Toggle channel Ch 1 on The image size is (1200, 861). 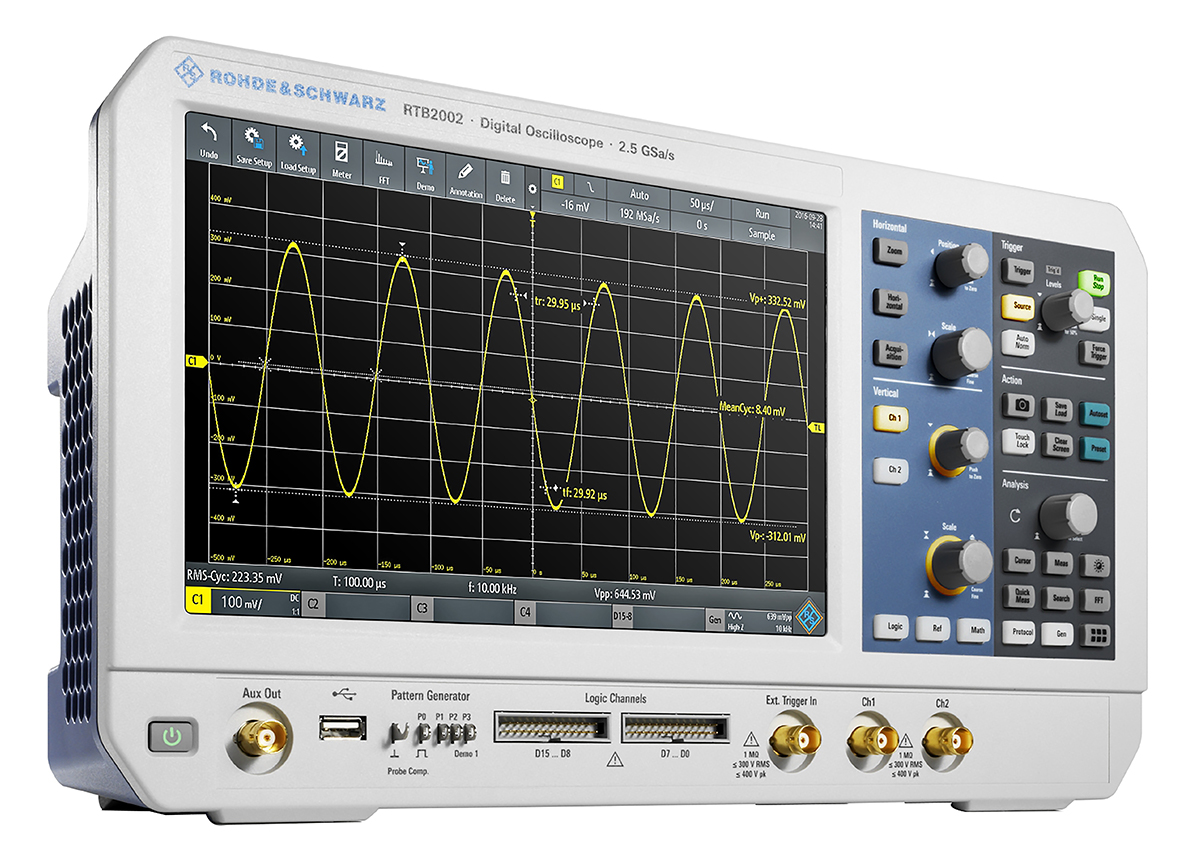[890, 418]
